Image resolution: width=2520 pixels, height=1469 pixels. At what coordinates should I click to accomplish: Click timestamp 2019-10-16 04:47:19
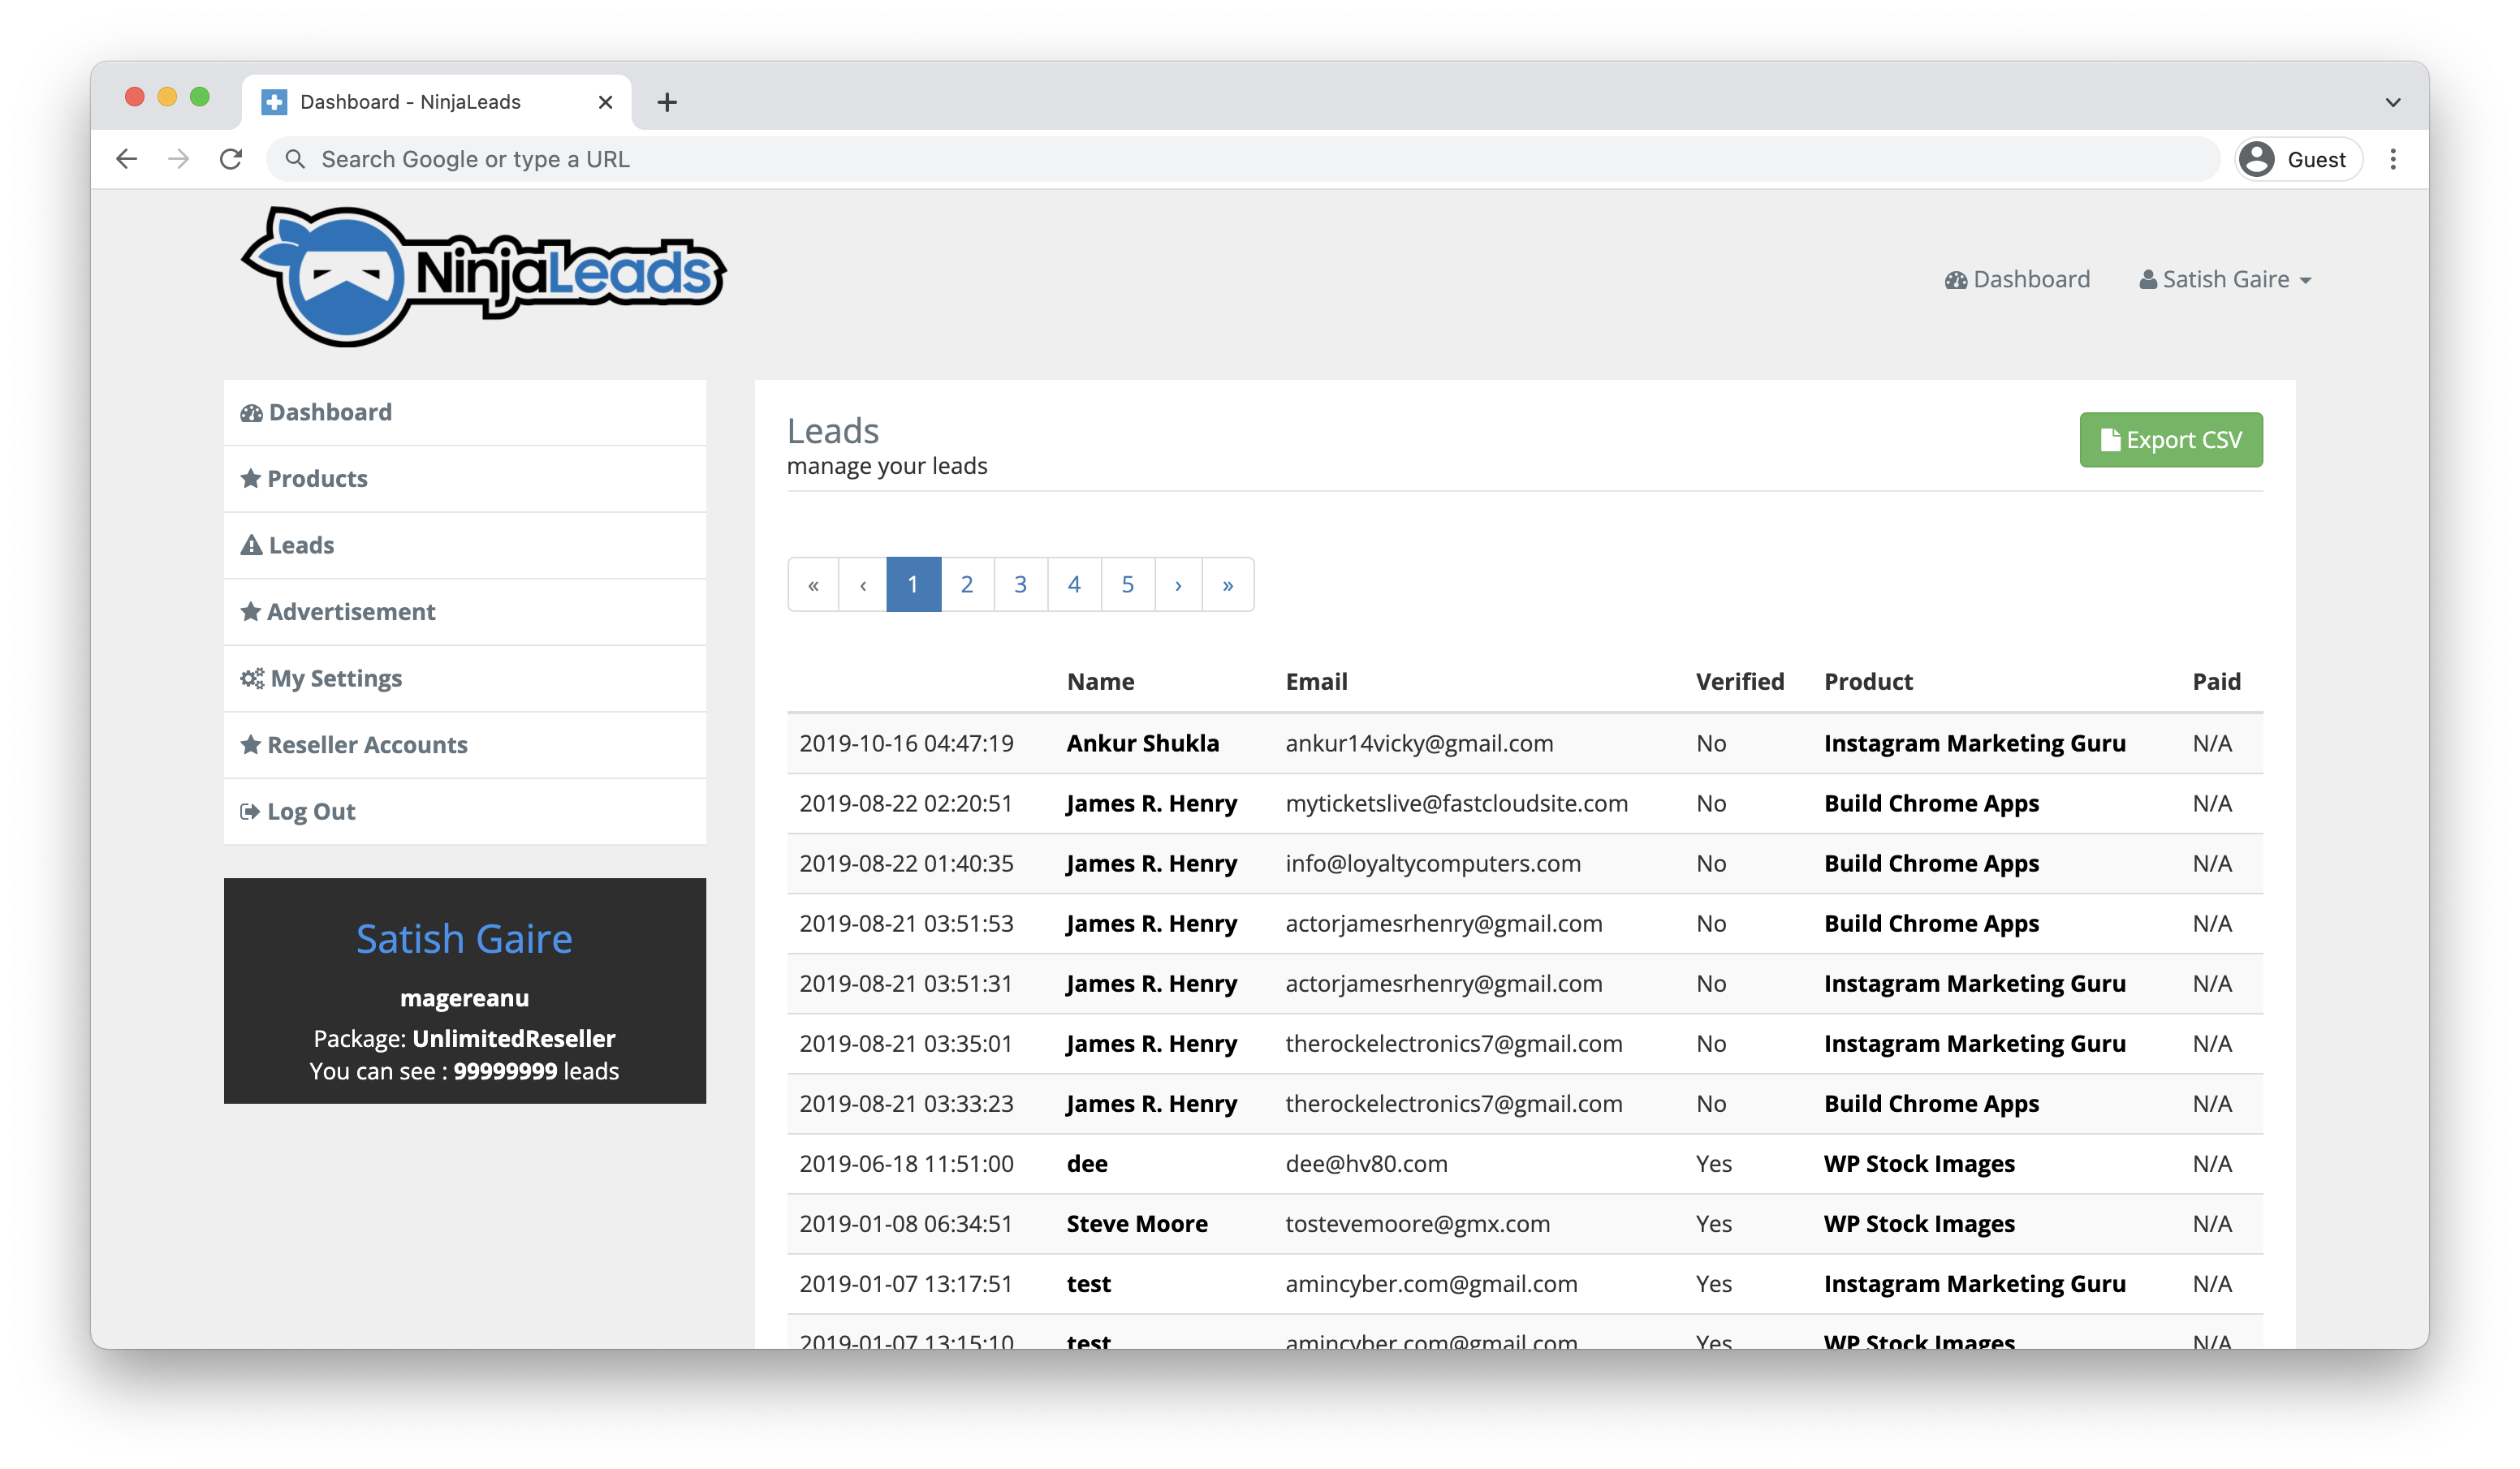906,743
